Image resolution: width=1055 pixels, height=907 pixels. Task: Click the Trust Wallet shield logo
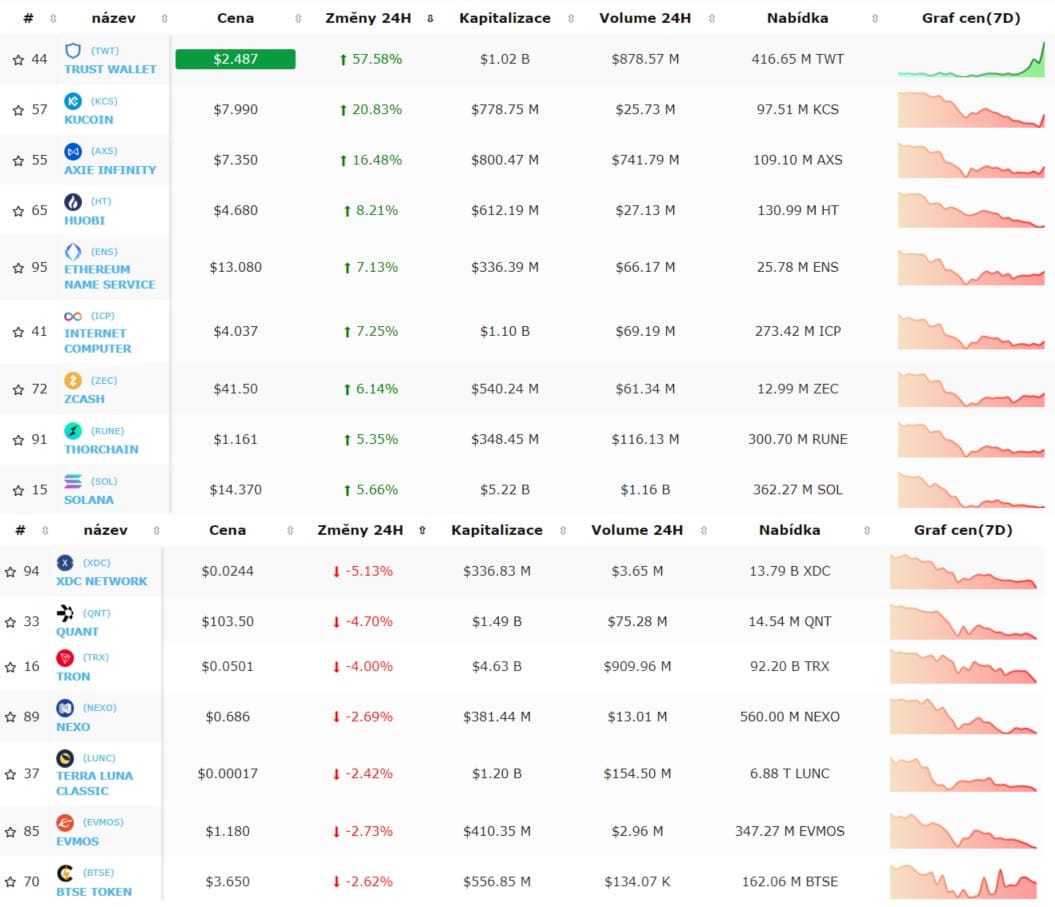pos(73,50)
